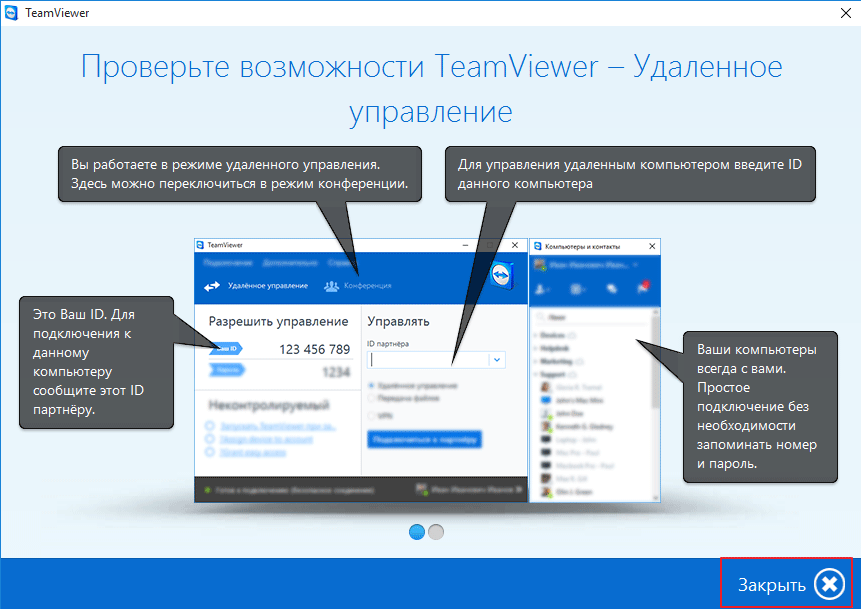This screenshot has width=861, height=609.
Task: Switch to the Конференция tab
Action: point(357,286)
